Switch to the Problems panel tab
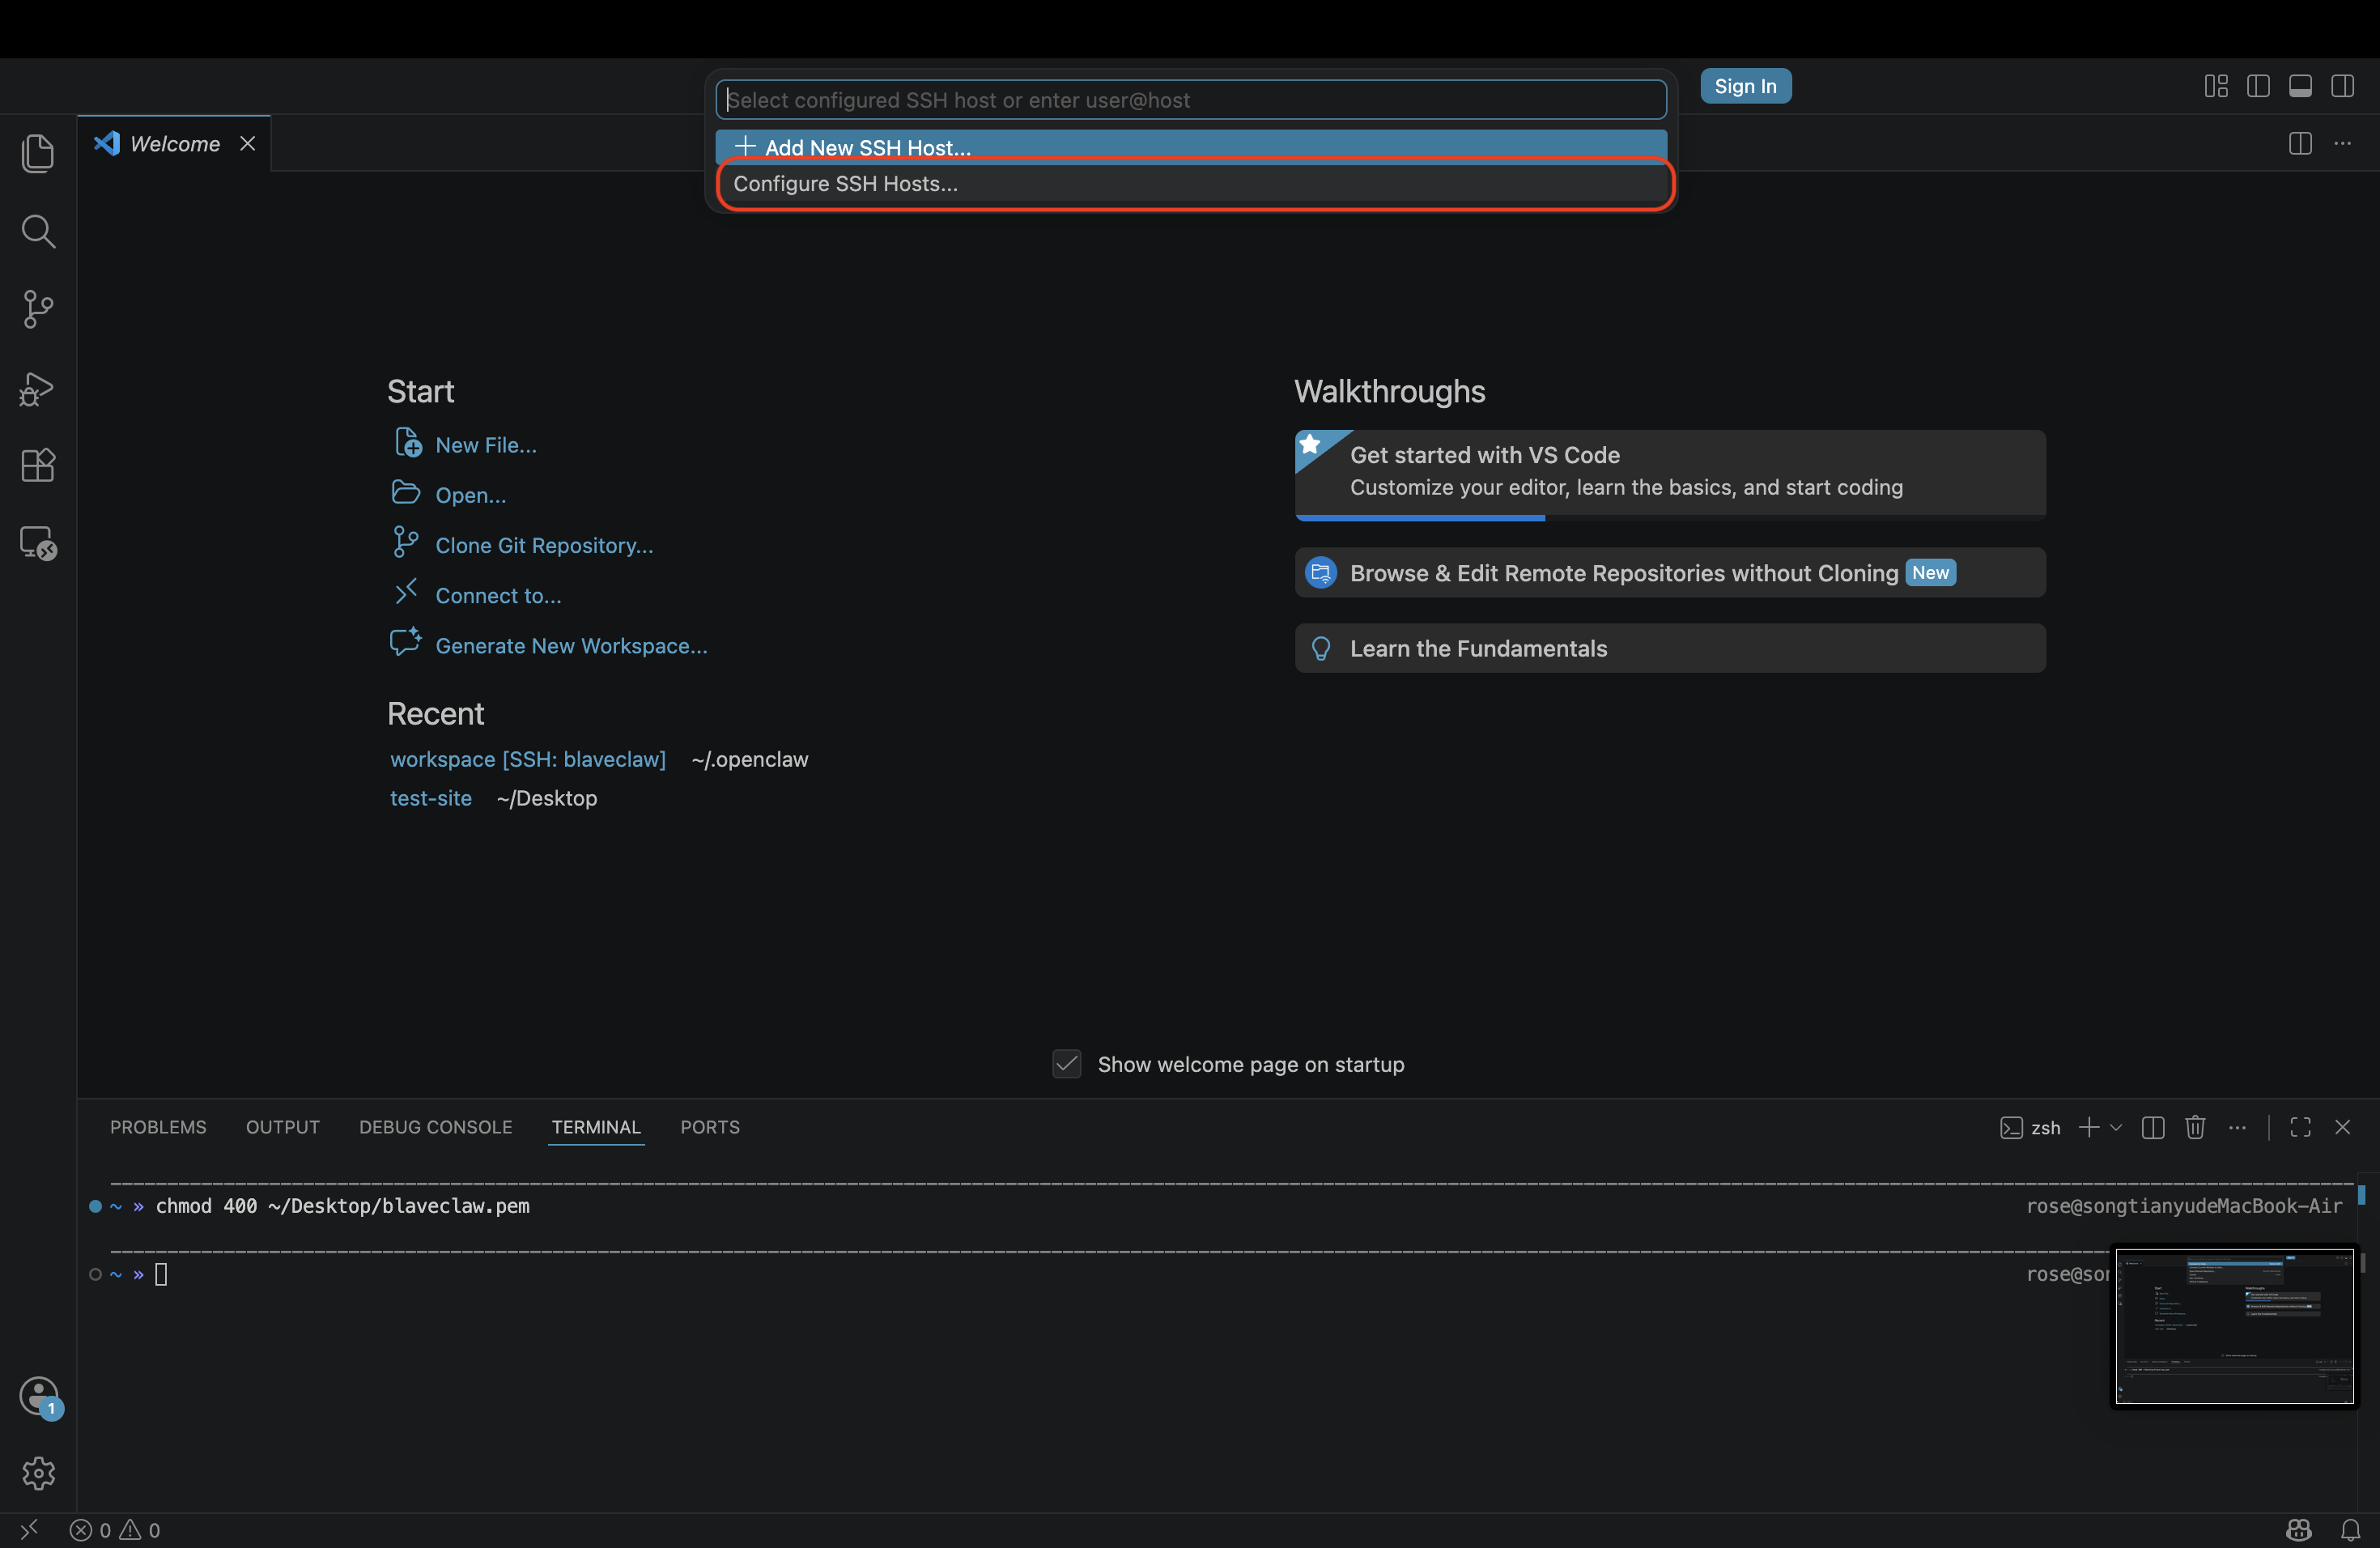This screenshot has width=2380, height=1548. 158,1127
